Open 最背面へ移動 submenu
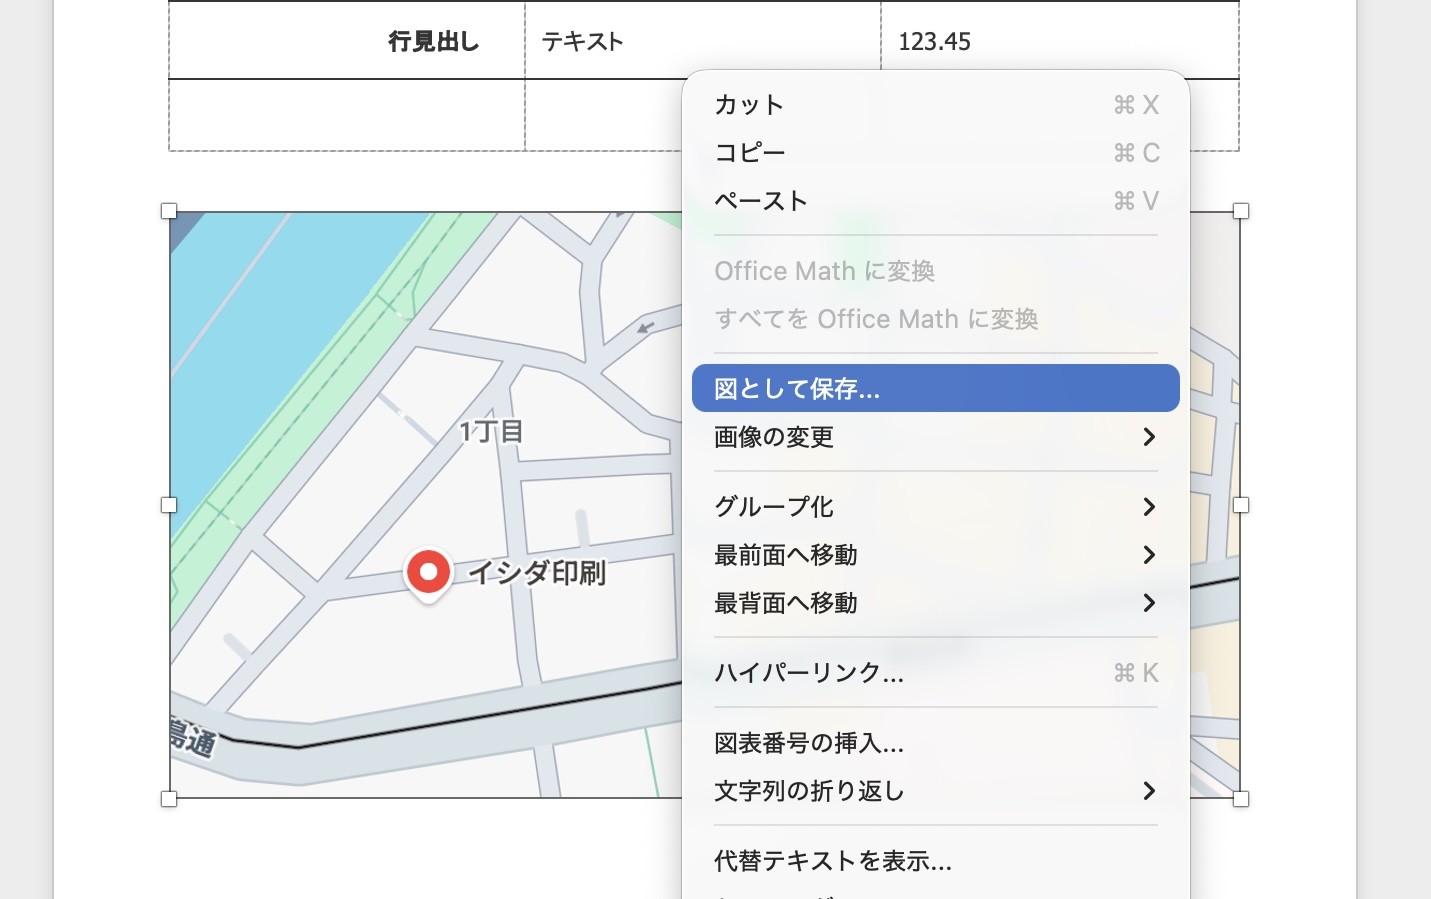The image size is (1431, 899). (x=935, y=603)
